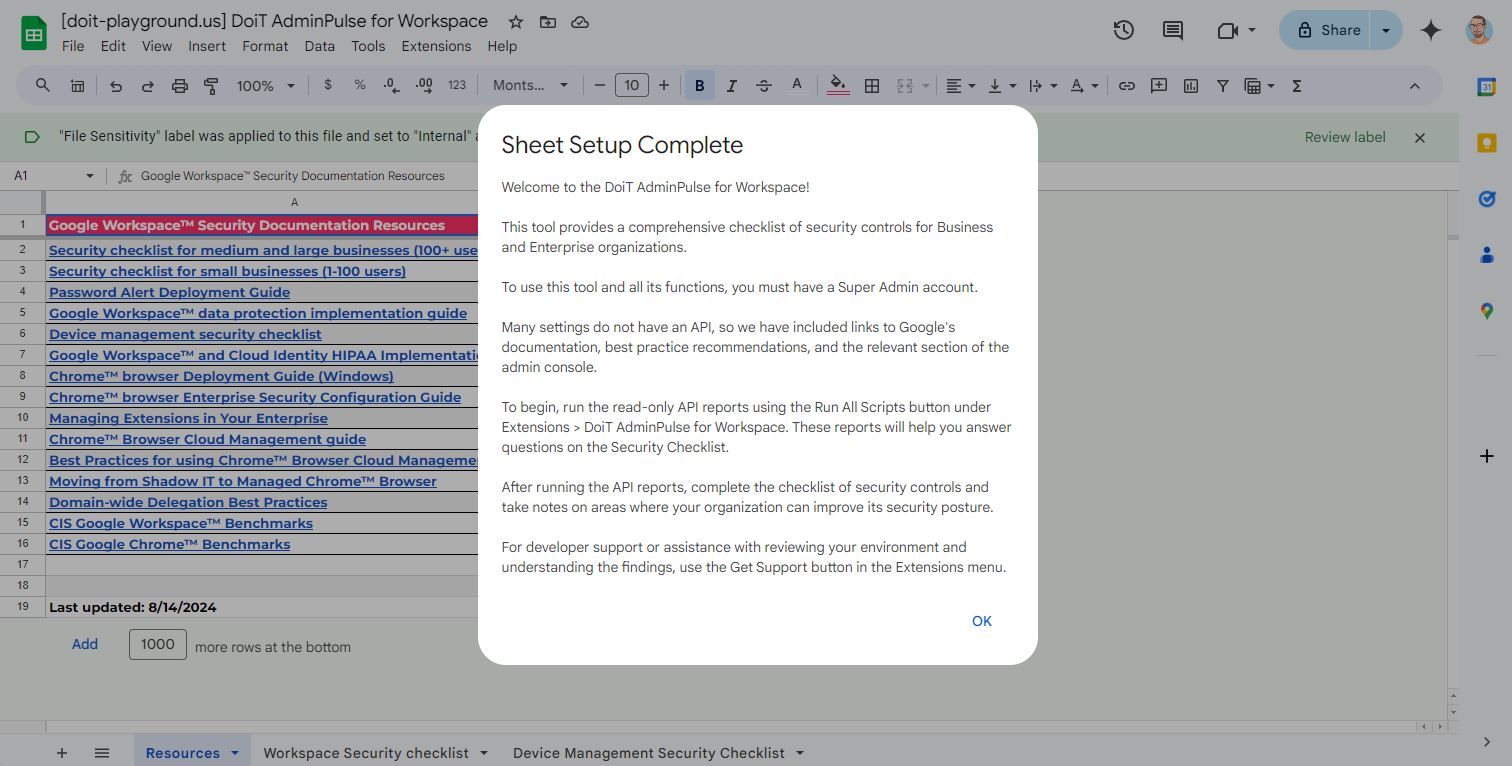Format as currency dollar sign
The image size is (1512, 766).
[x=328, y=86]
